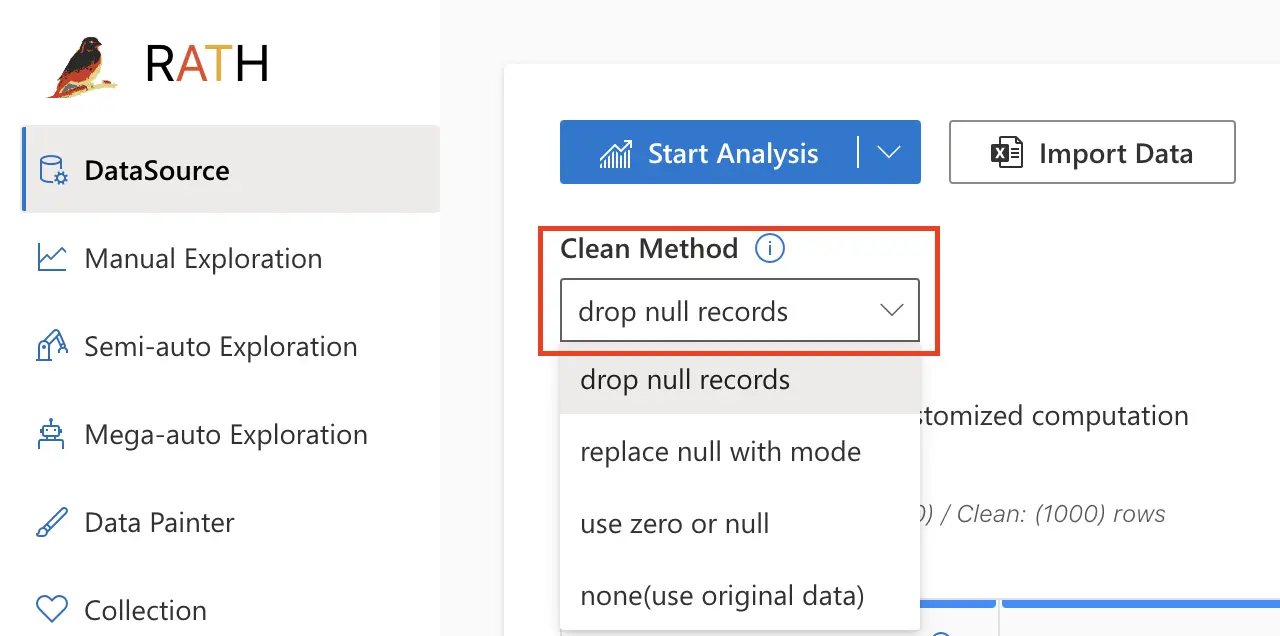Image resolution: width=1280 pixels, height=636 pixels.
Task: Open the Semi-auto Exploration page
Action: [220, 346]
